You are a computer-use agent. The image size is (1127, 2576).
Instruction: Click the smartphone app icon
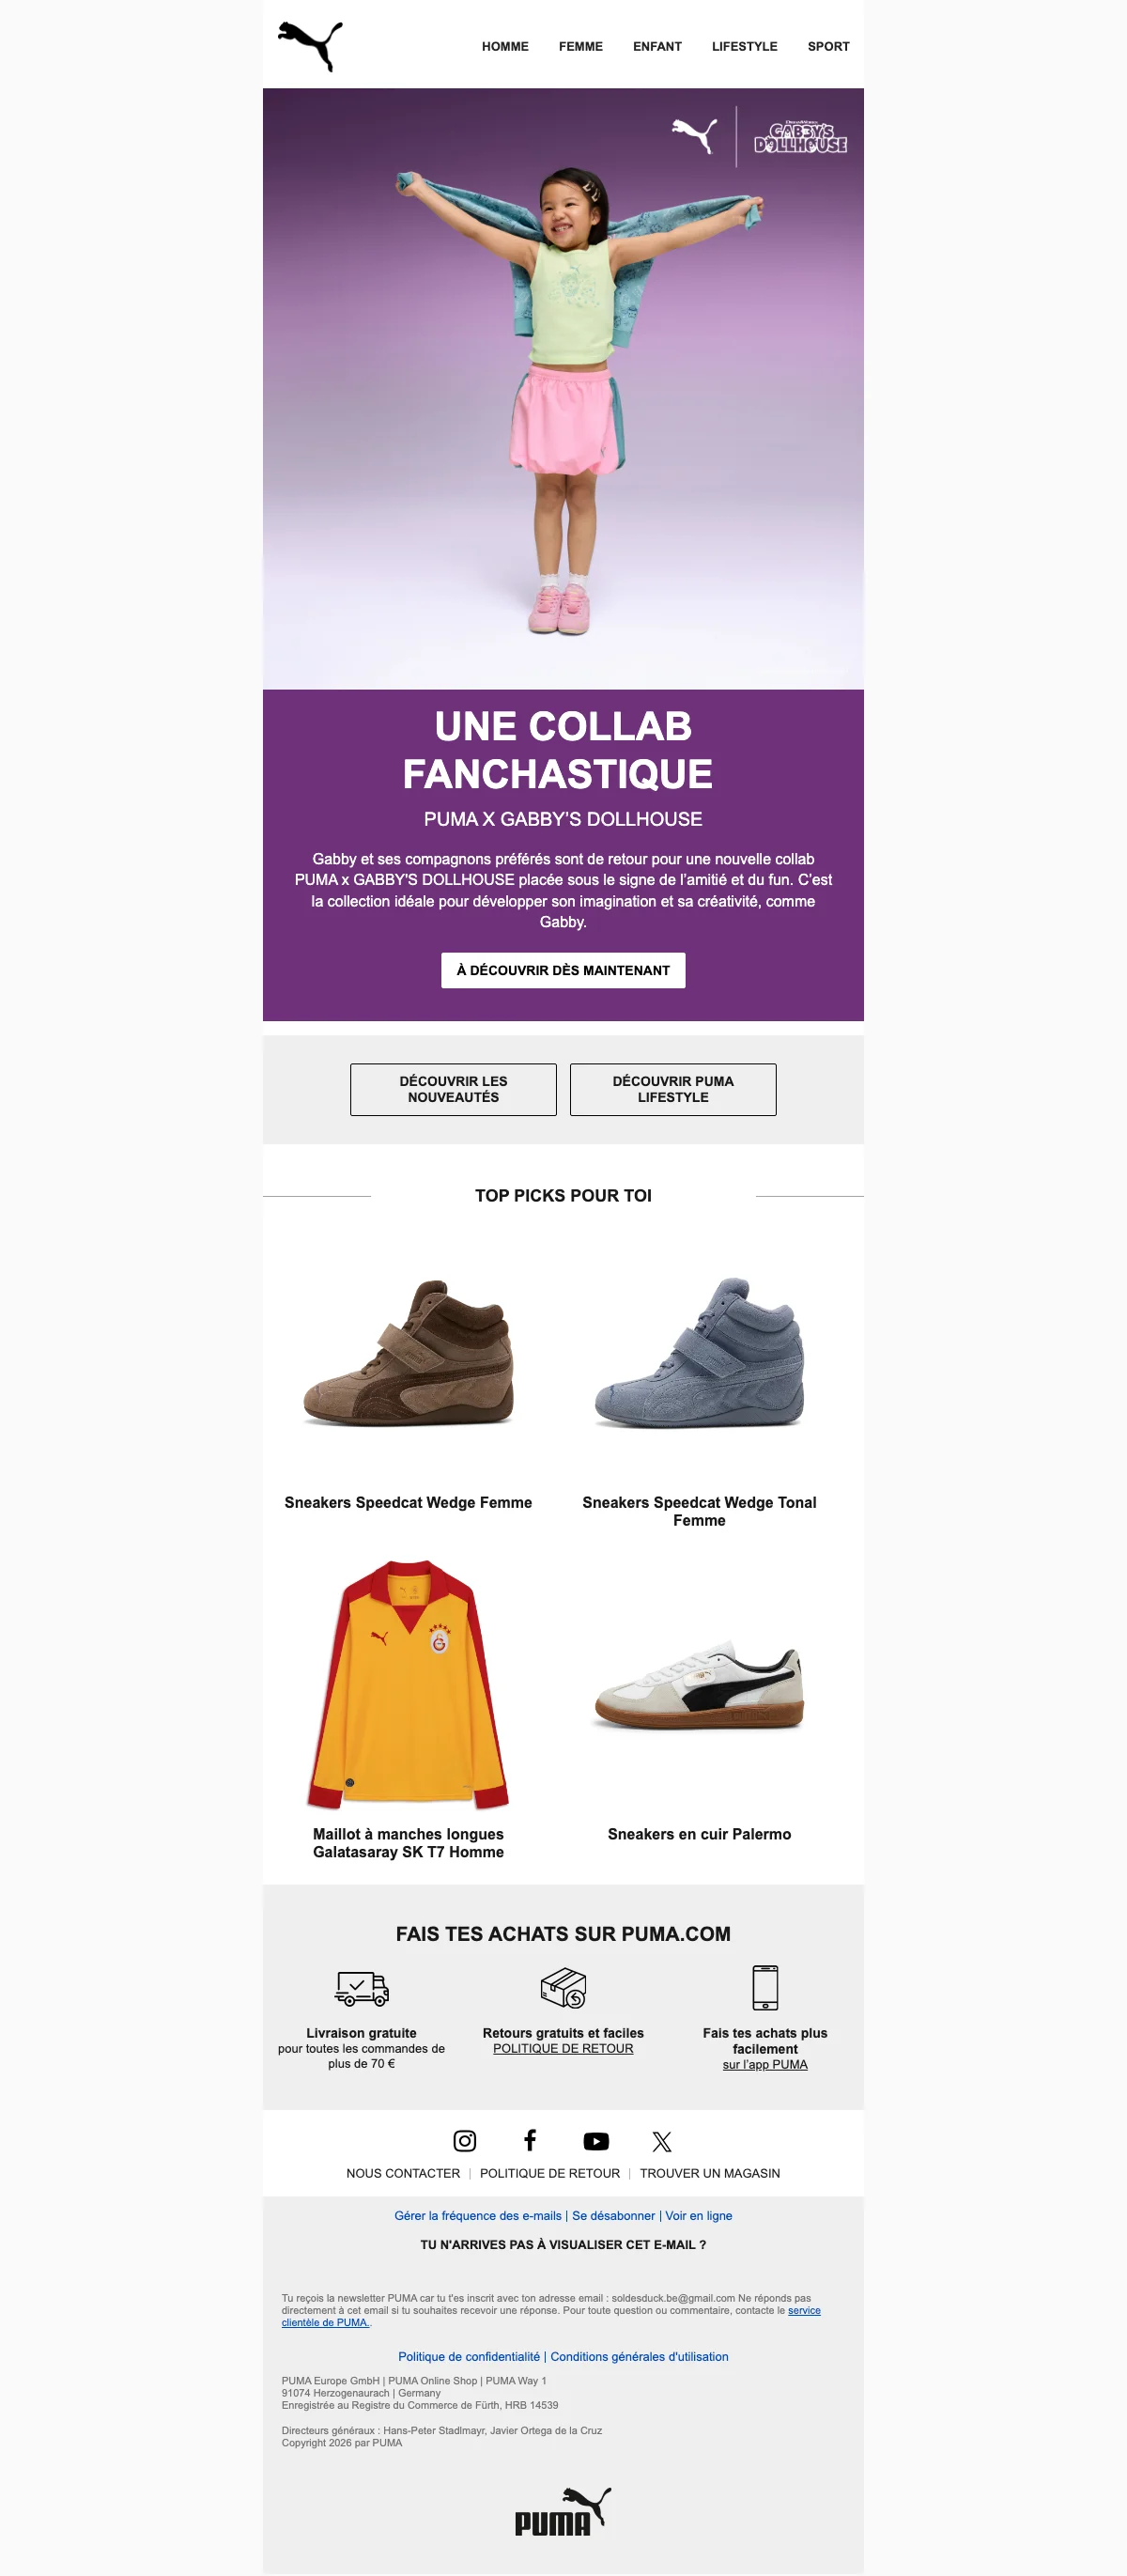pos(765,1987)
